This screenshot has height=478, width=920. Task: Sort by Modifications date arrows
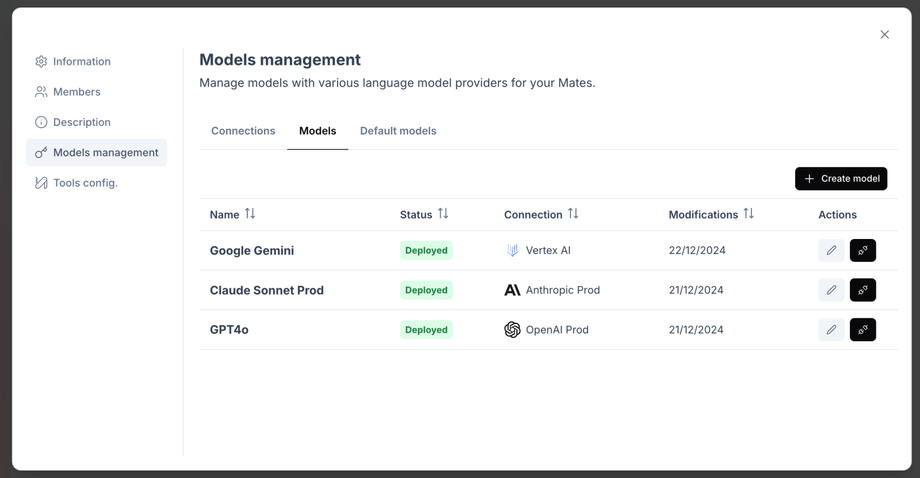tap(748, 214)
